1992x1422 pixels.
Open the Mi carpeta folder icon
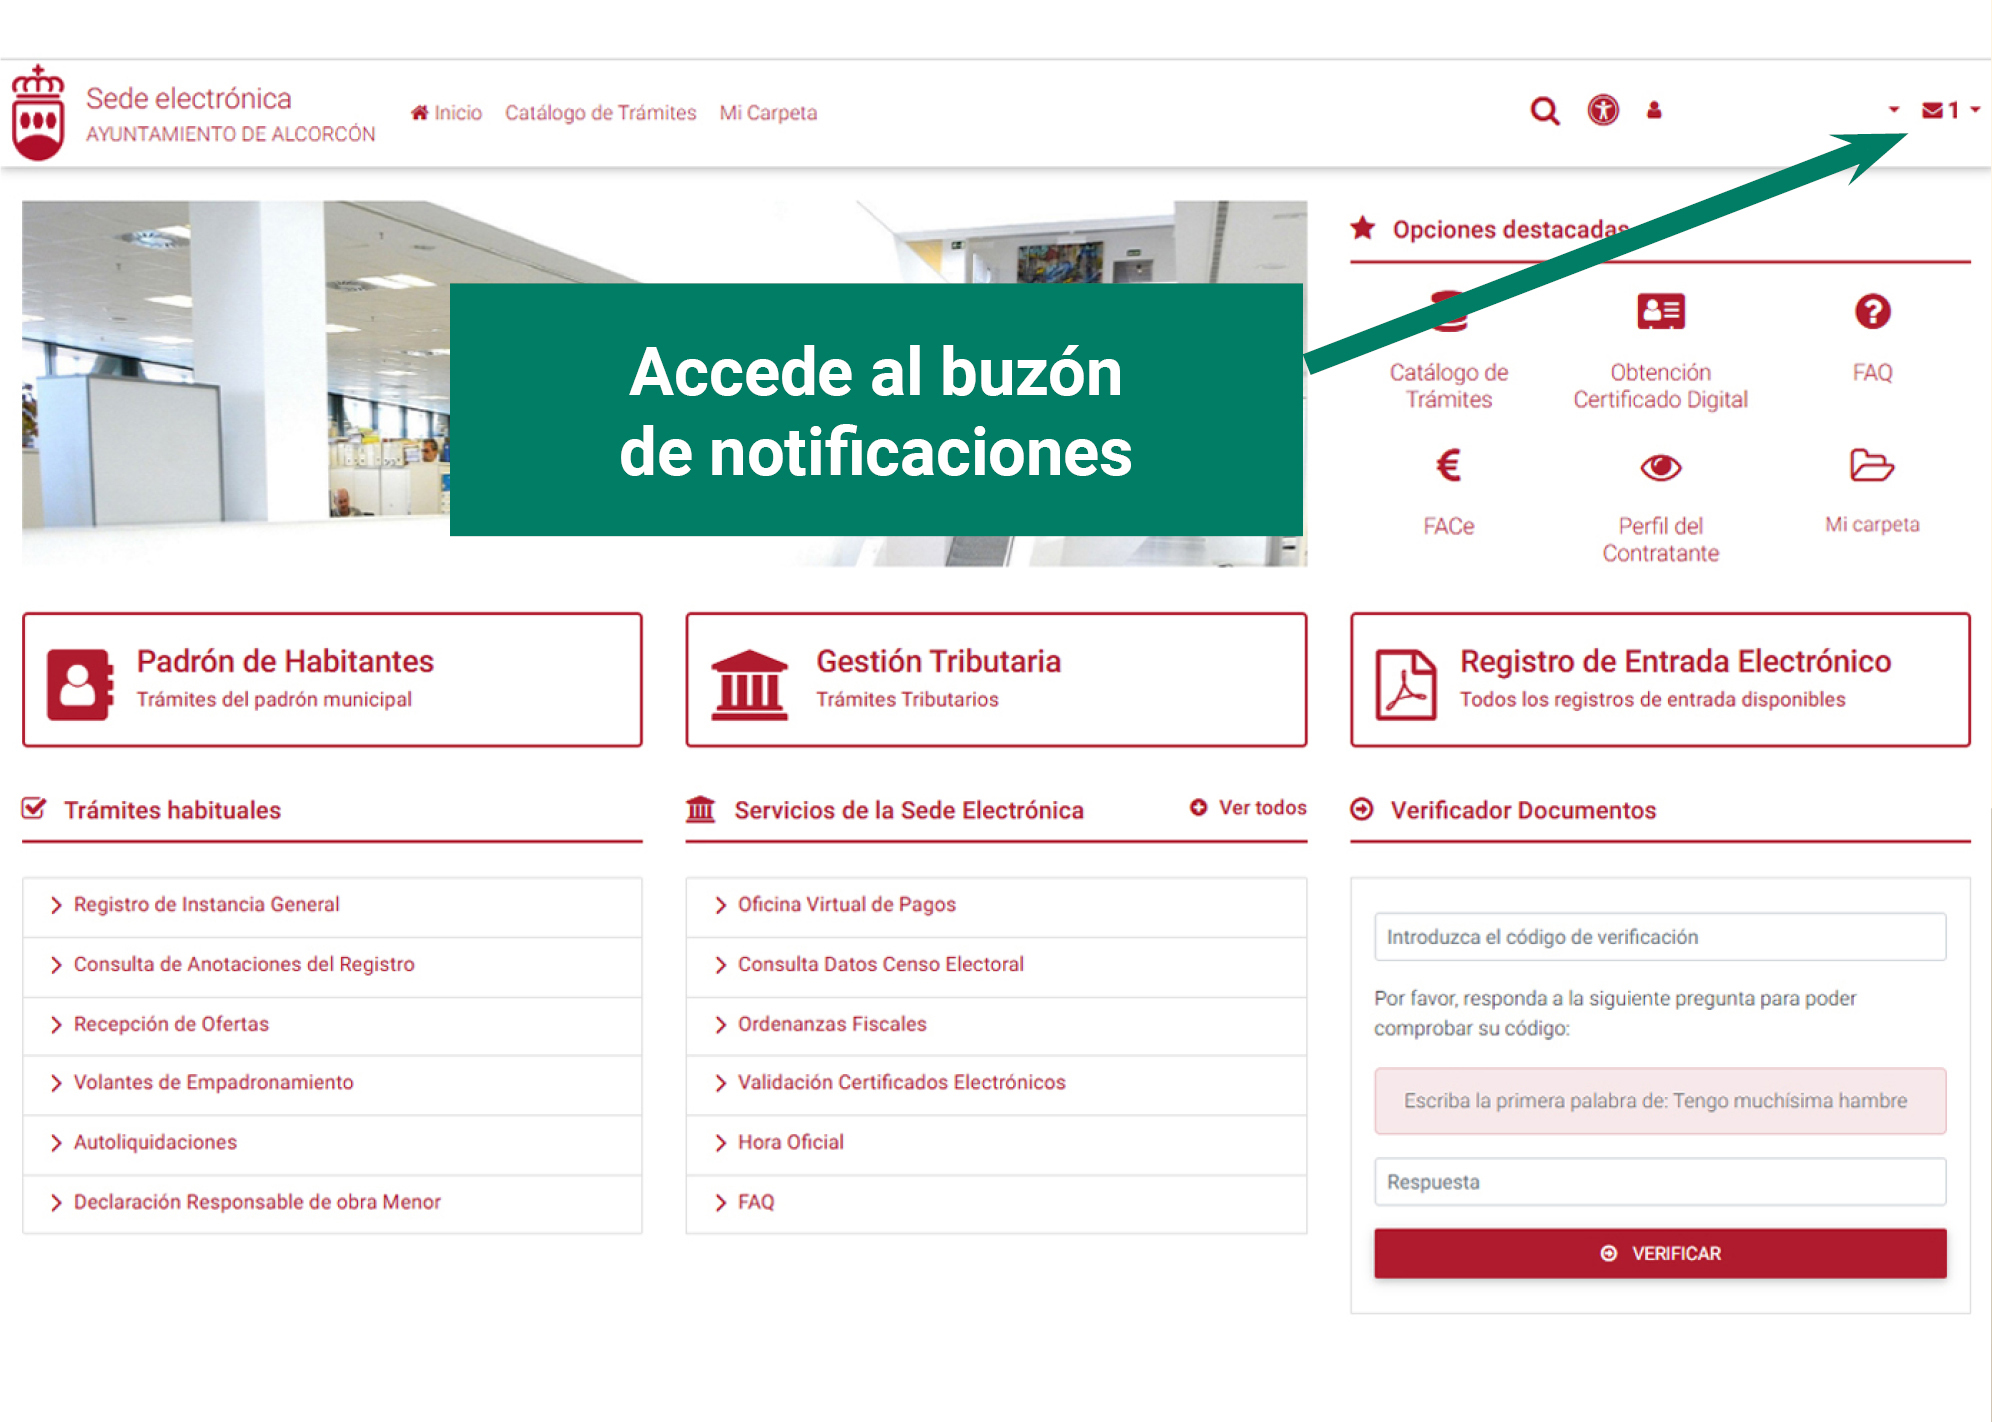pos(1871,466)
